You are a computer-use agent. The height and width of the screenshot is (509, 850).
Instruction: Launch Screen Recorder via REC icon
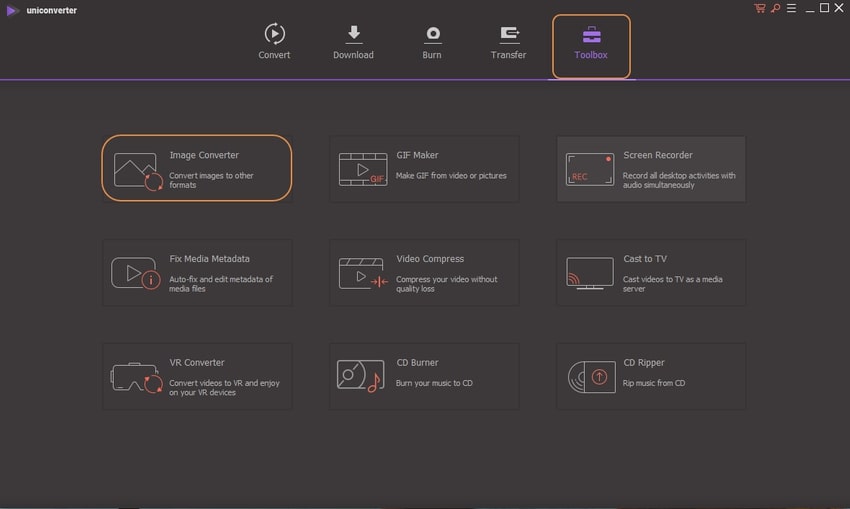pos(589,170)
